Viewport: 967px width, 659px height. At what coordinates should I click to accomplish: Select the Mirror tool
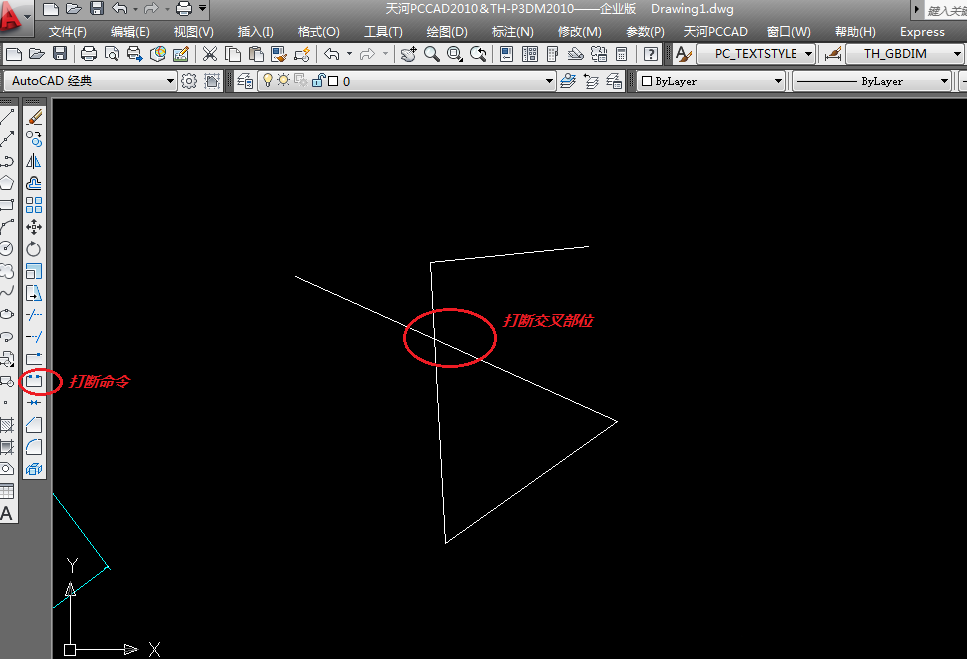coord(34,161)
